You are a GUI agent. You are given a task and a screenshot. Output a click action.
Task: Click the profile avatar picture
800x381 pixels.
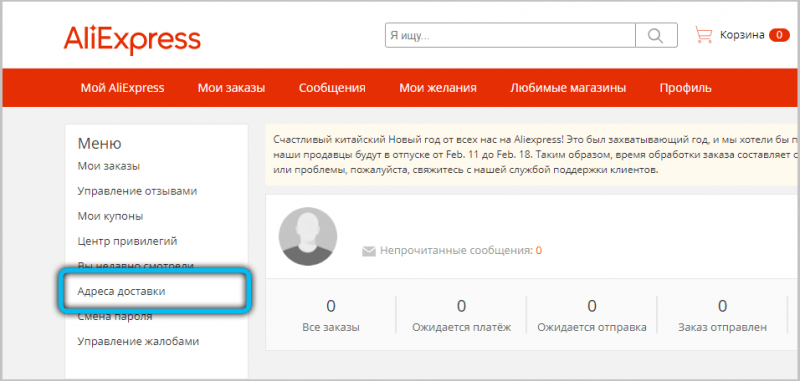point(308,236)
